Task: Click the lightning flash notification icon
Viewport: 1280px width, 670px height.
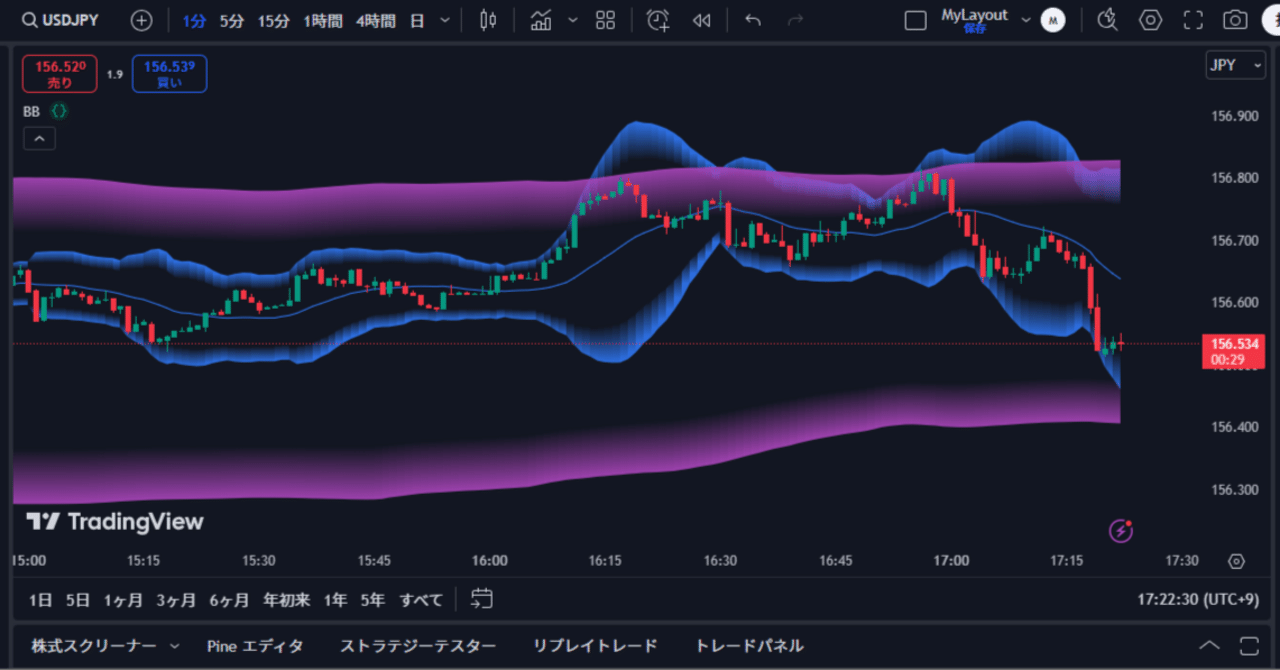Action: [x=1121, y=530]
